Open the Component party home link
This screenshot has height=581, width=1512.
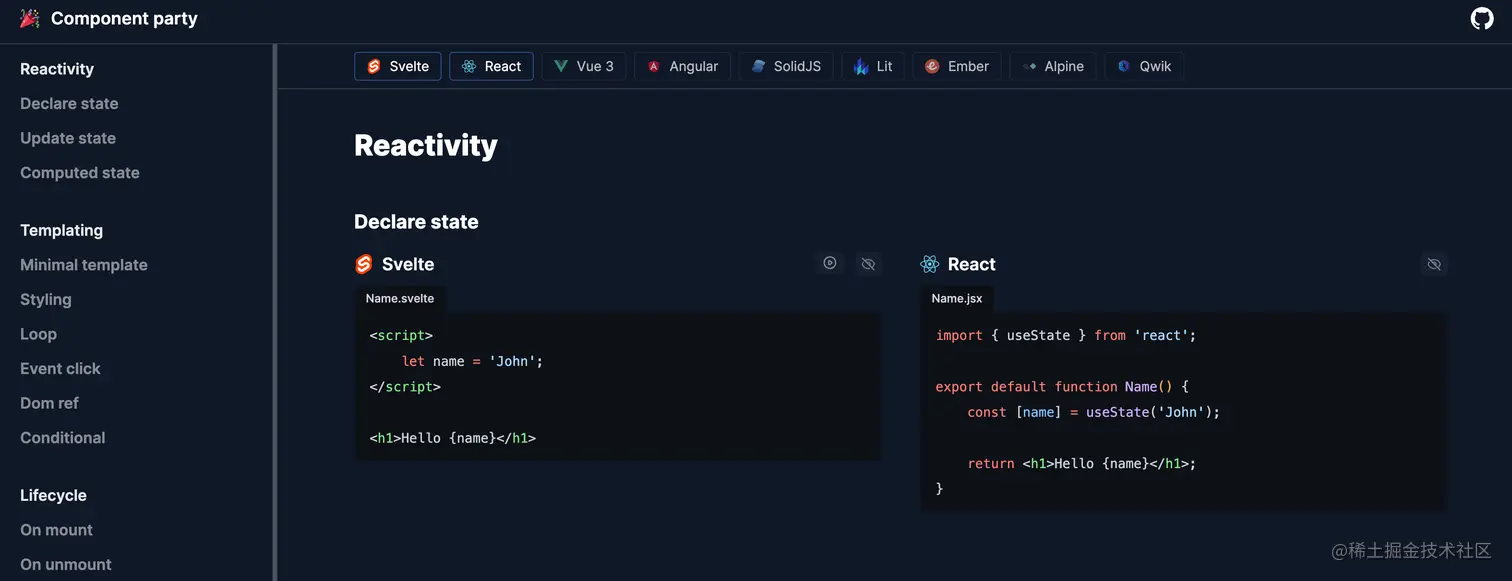click(109, 18)
